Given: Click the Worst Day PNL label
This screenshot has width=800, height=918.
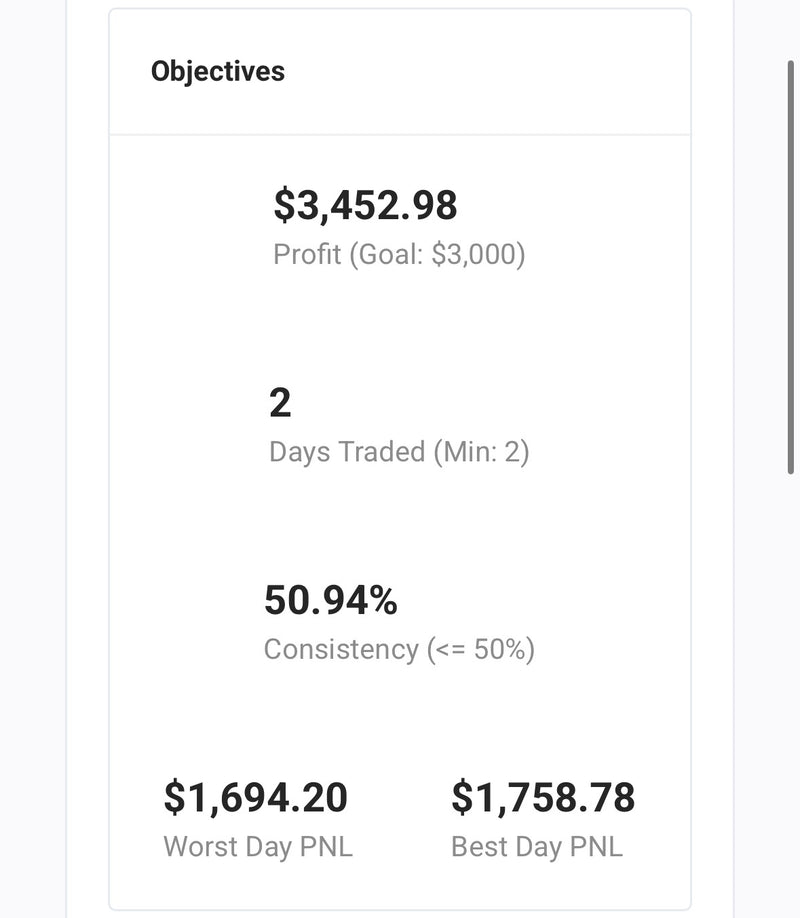Looking at the screenshot, I should coord(258,847).
